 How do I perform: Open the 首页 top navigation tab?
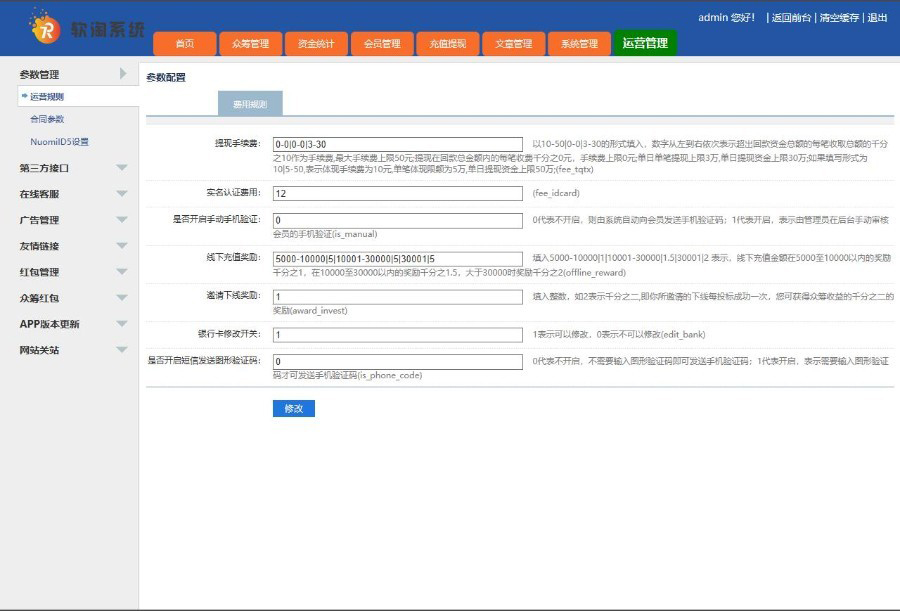184,44
